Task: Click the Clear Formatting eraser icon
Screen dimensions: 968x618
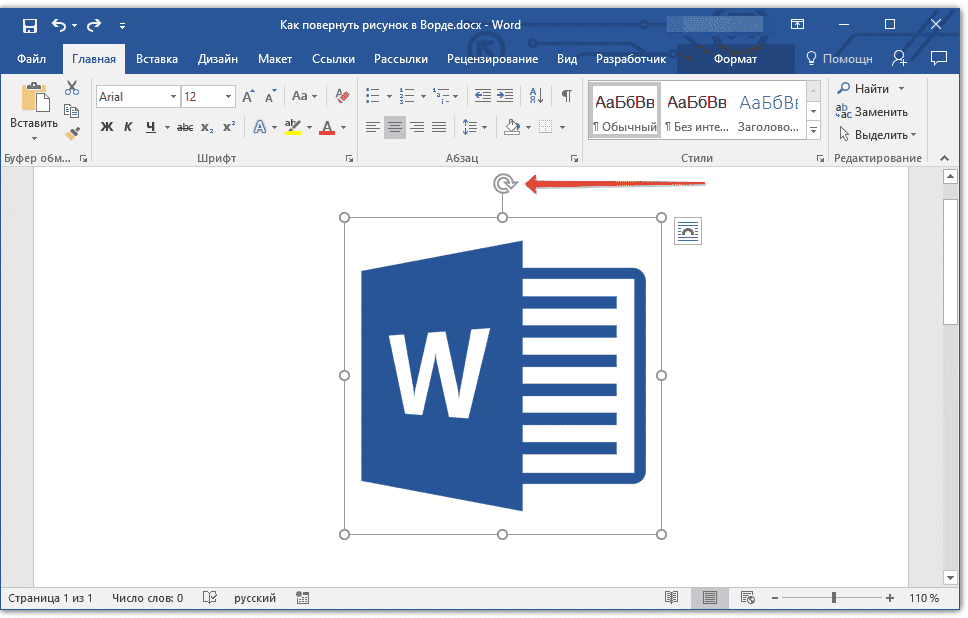Action: (x=343, y=96)
